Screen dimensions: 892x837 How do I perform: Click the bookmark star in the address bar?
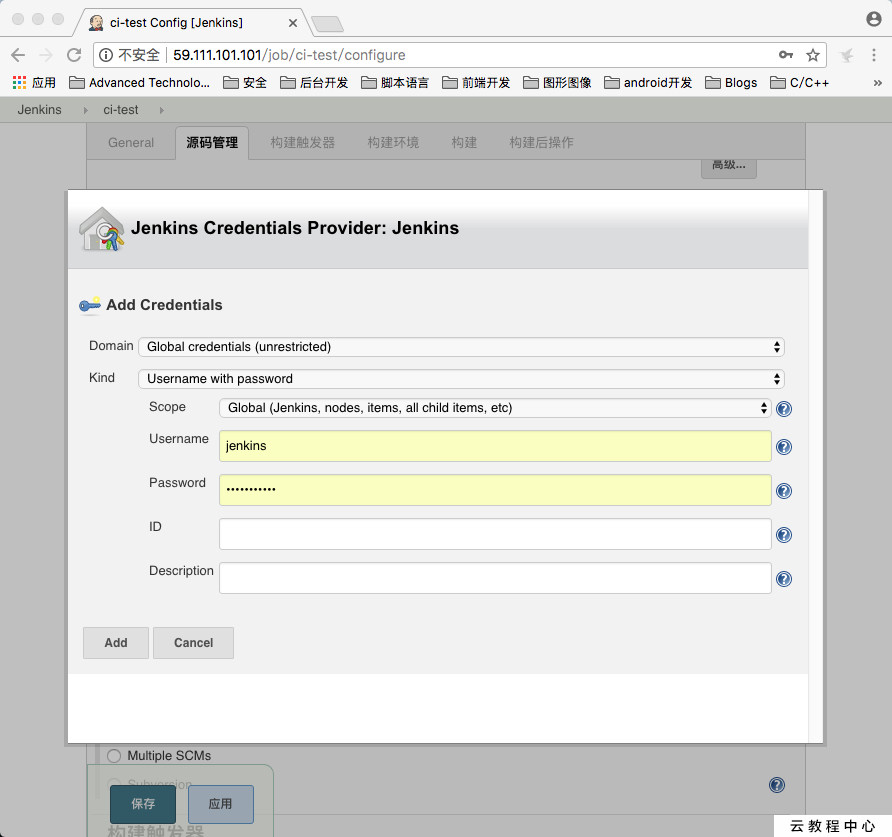point(813,55)
